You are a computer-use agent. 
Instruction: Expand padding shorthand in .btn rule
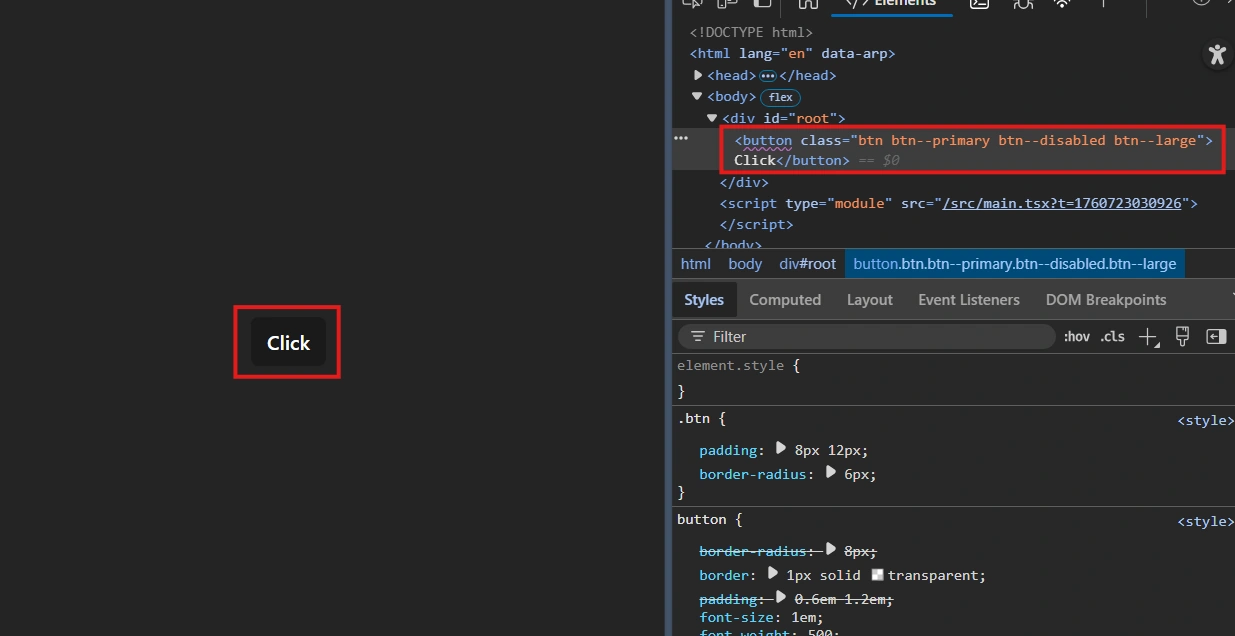pyautogui.click(x=781, y=449)
